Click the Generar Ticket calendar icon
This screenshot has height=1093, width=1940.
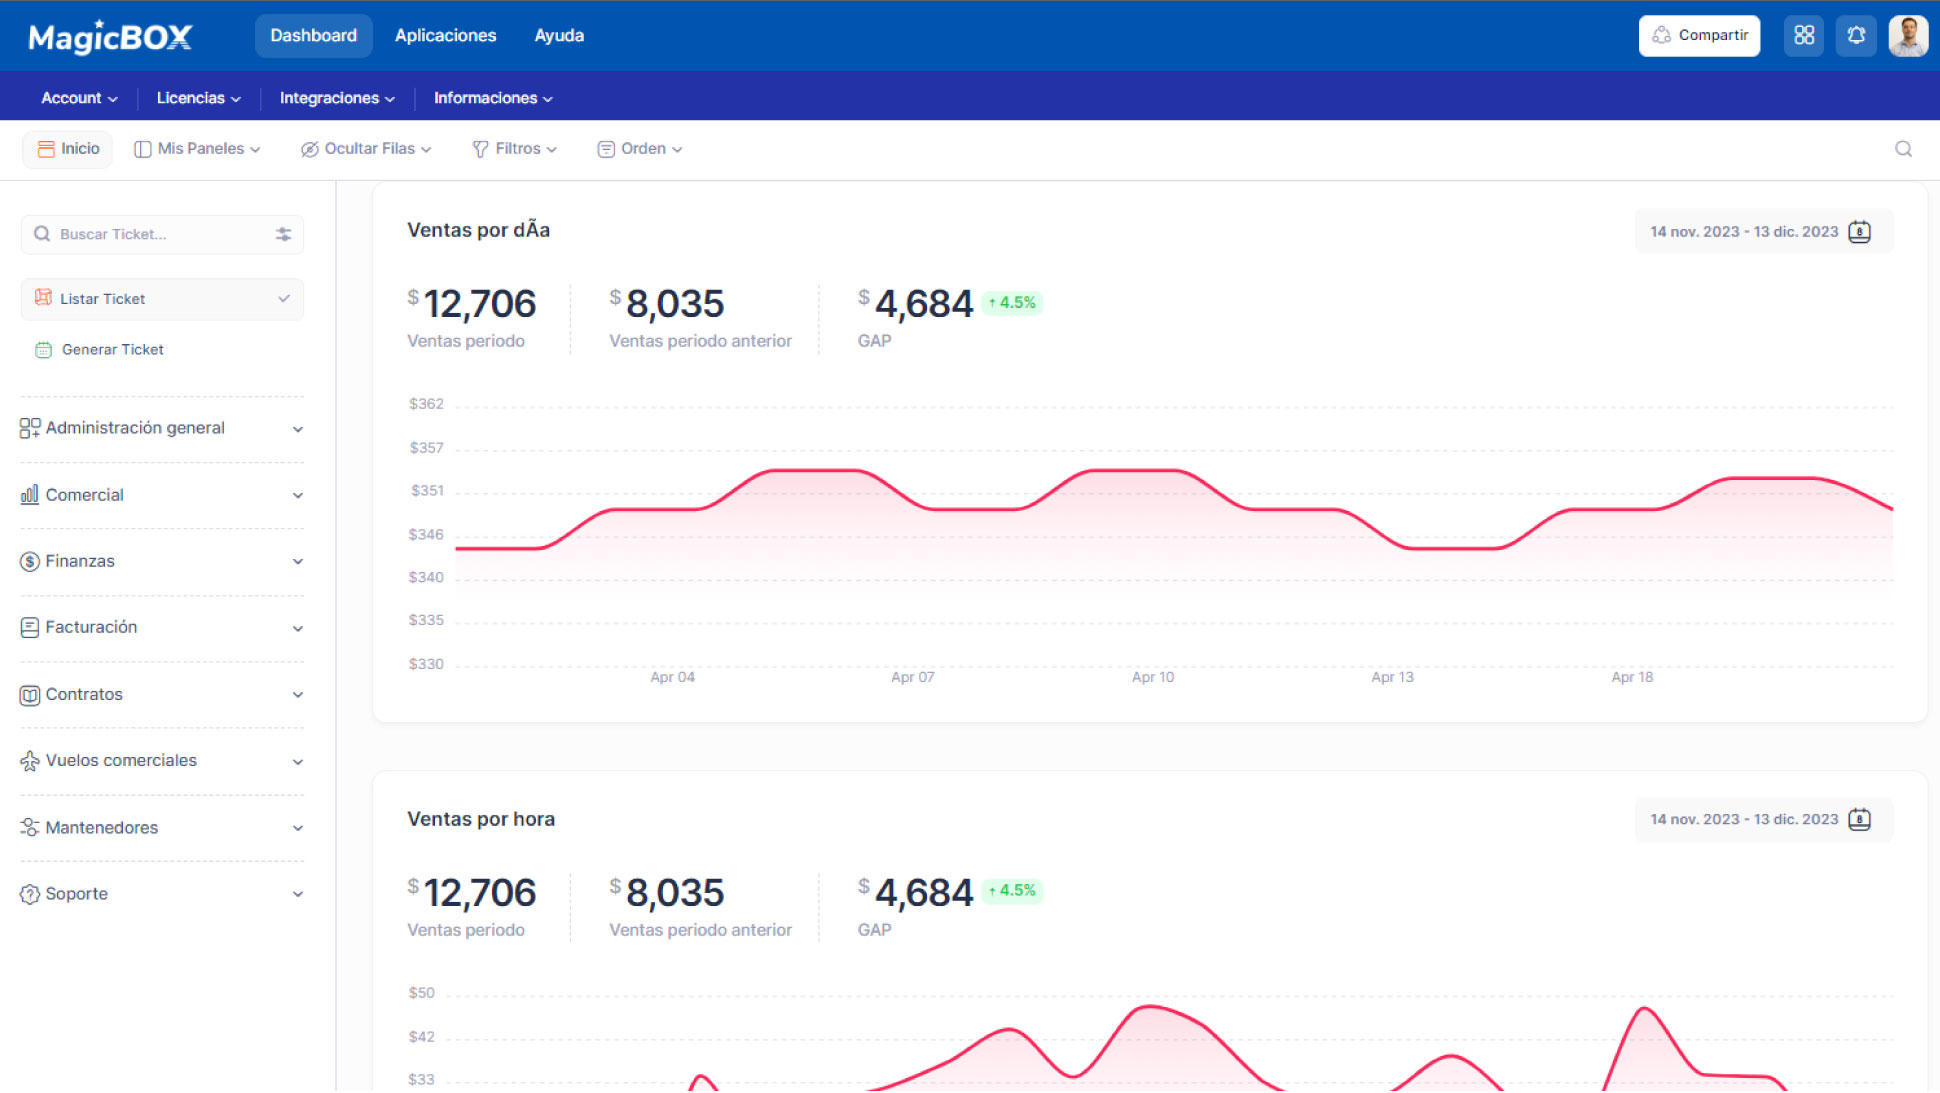43,350
